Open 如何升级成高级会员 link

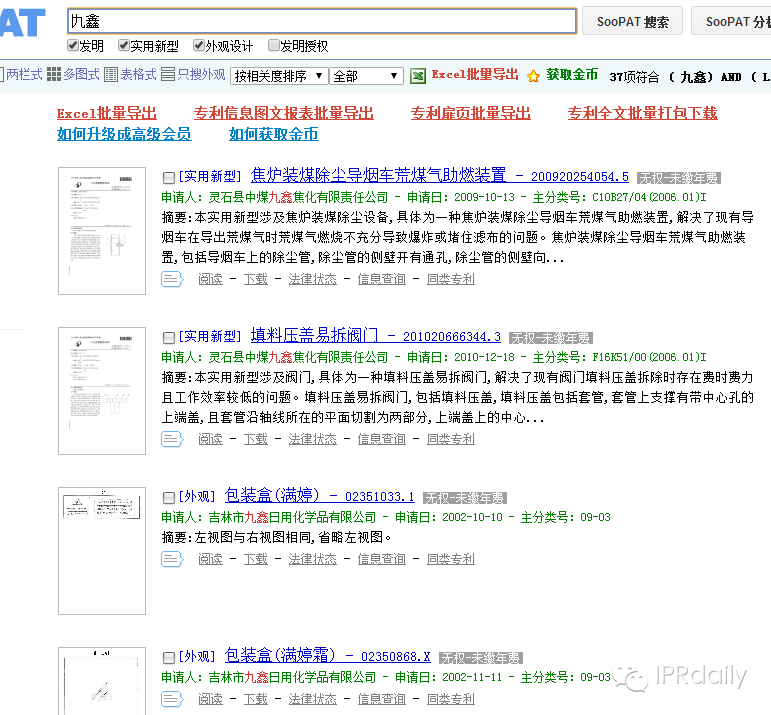[124, 134]
